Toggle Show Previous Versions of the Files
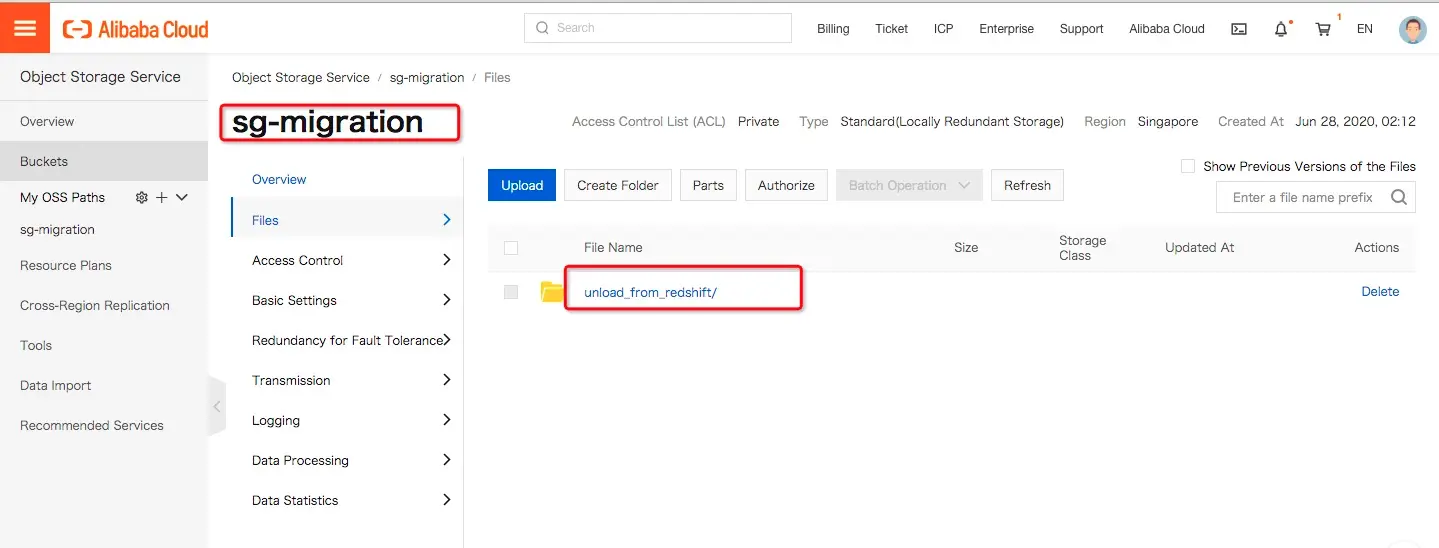This screenshot has height=548, width=1439. [x=1188, y=166]
